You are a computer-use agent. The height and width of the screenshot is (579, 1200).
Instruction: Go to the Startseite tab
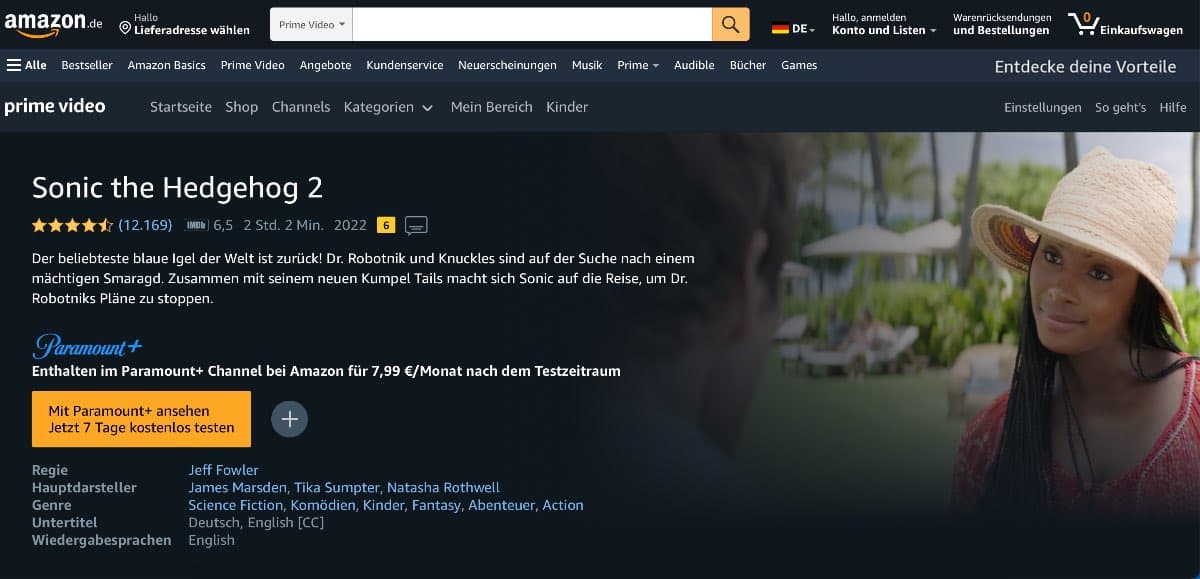tap(181, 107)
